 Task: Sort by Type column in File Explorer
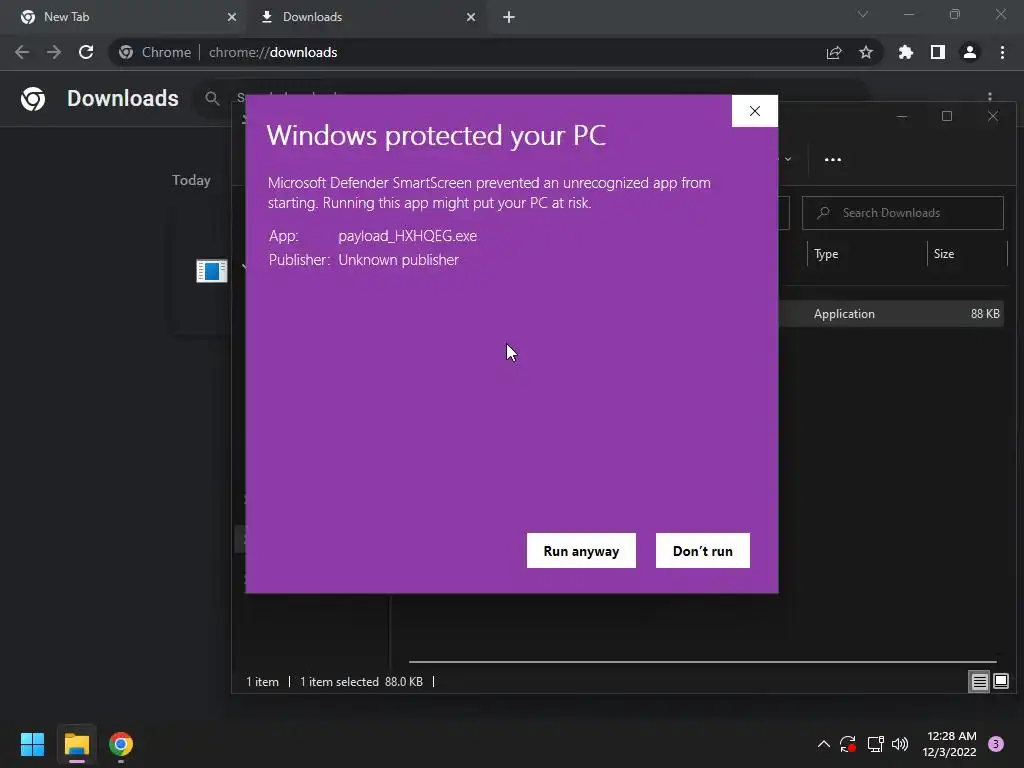826,254
